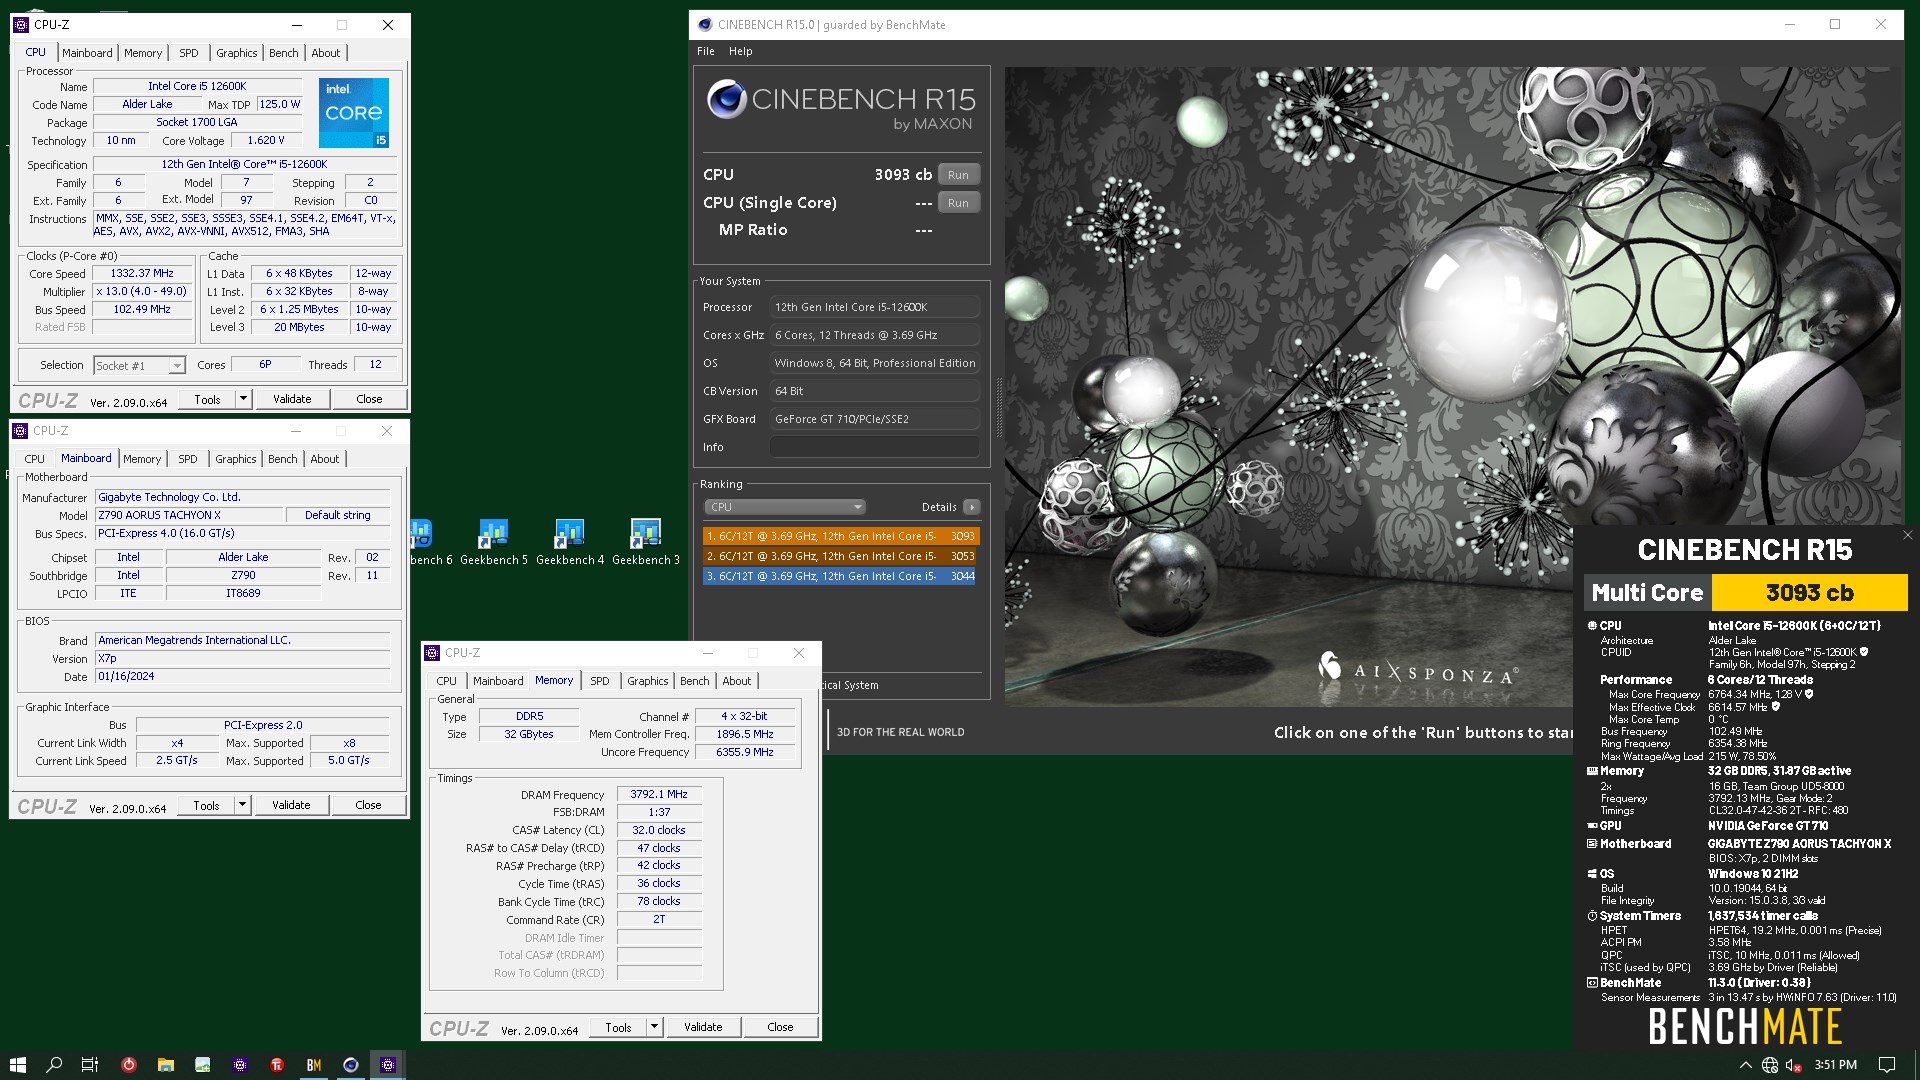Open Memory tab in CPU-Z Mainboard window

click(x=141, y=459)
